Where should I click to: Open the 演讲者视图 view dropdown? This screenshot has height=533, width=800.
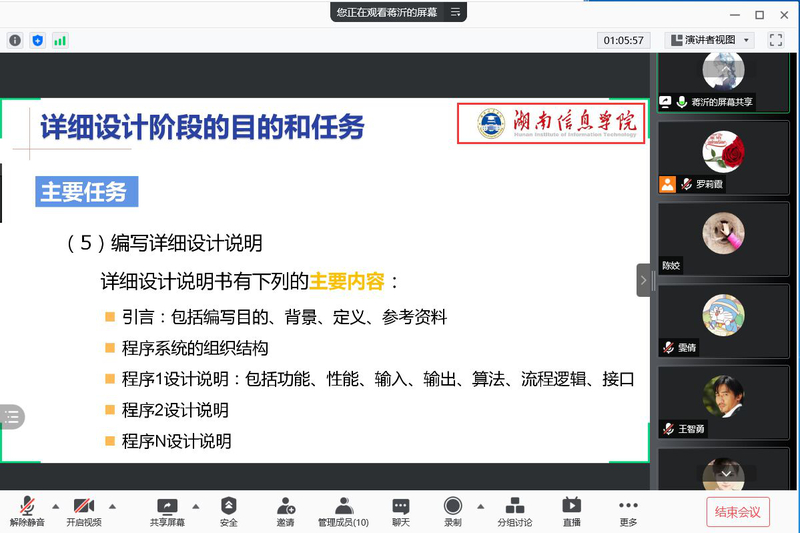pyautogui.click(x=710, y=40)
